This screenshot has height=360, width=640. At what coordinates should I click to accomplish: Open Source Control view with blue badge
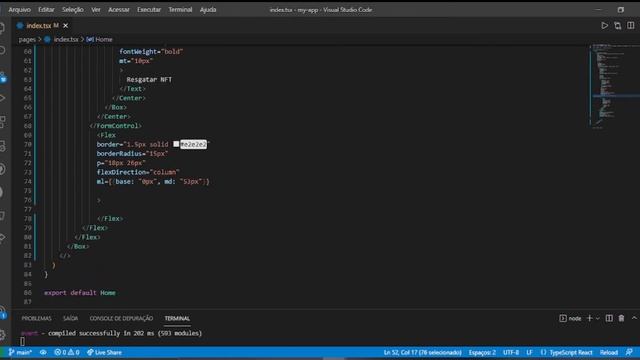pos(2,76)
